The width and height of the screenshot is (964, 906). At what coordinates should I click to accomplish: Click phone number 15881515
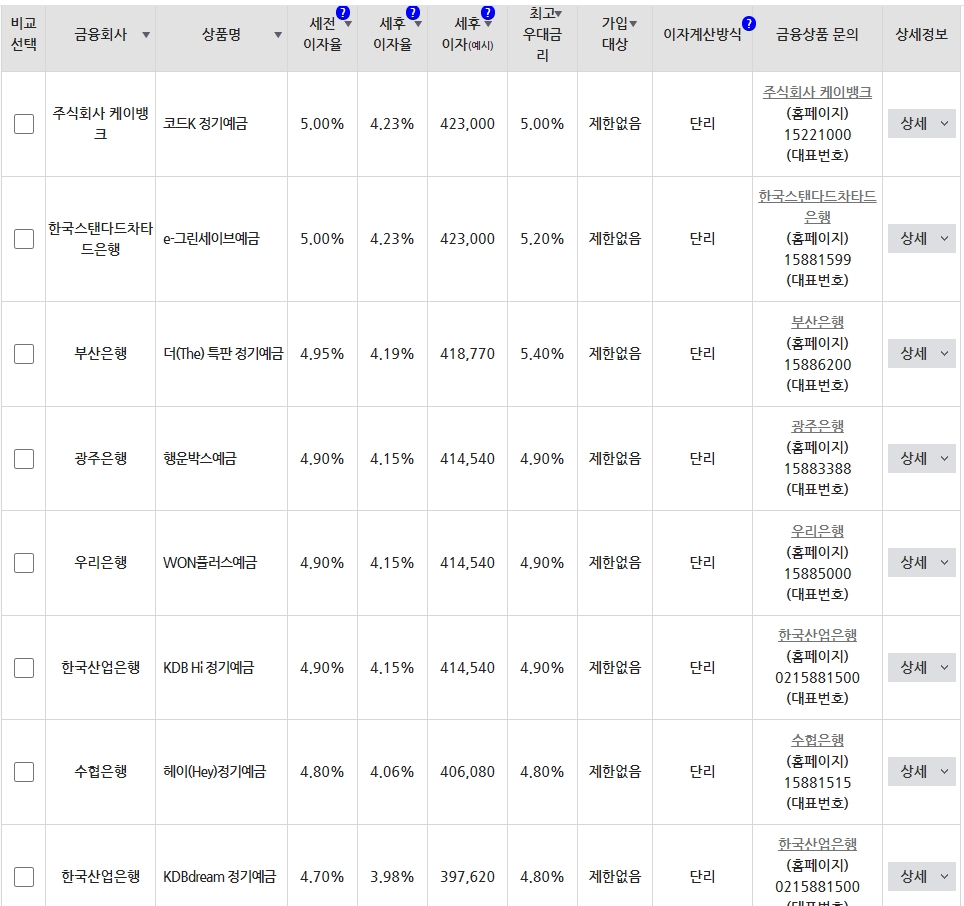tap(817, 783)
